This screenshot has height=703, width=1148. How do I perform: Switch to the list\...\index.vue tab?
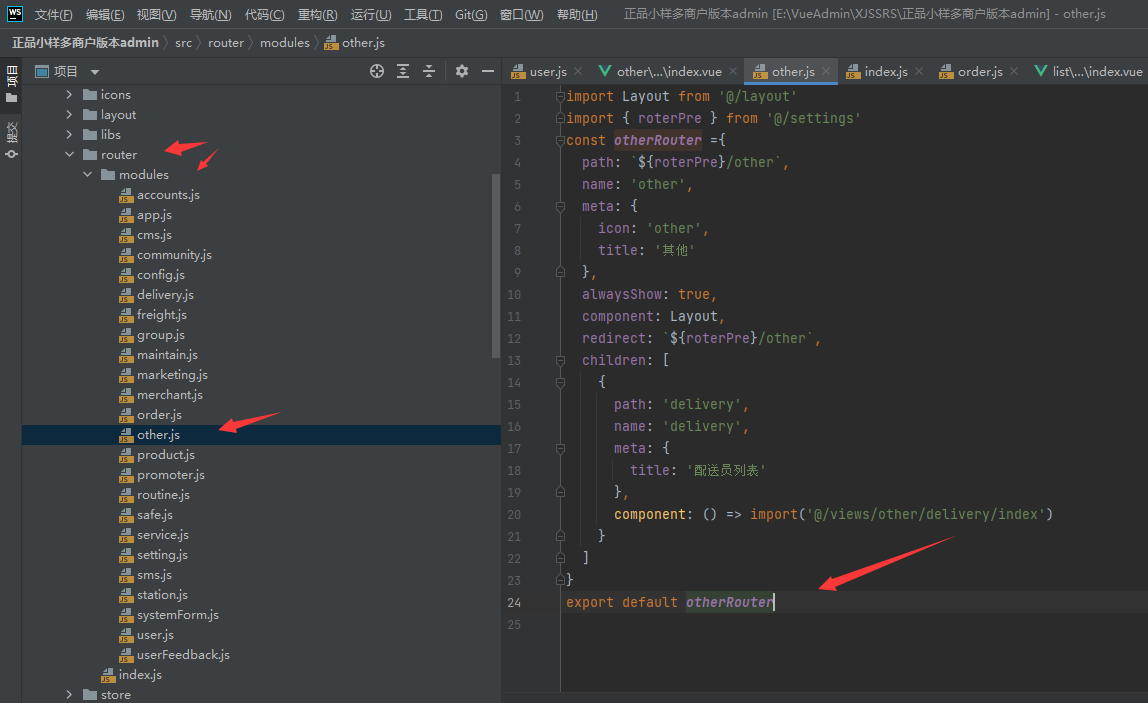[x=1089, y=71]
